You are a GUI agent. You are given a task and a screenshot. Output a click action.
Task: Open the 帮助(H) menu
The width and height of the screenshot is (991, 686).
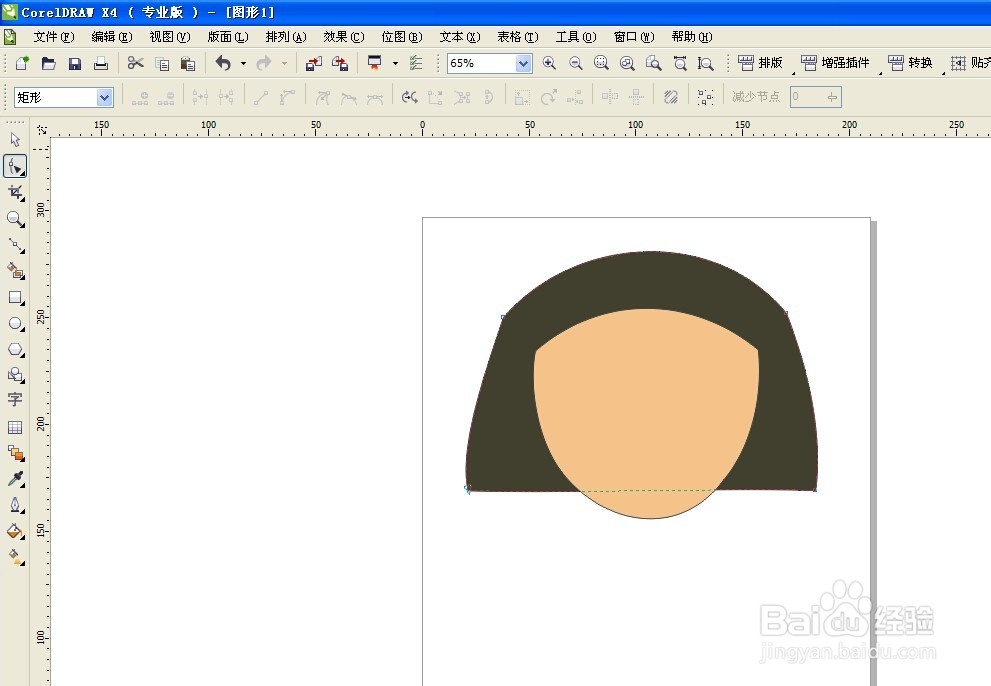tap(692, 37)
